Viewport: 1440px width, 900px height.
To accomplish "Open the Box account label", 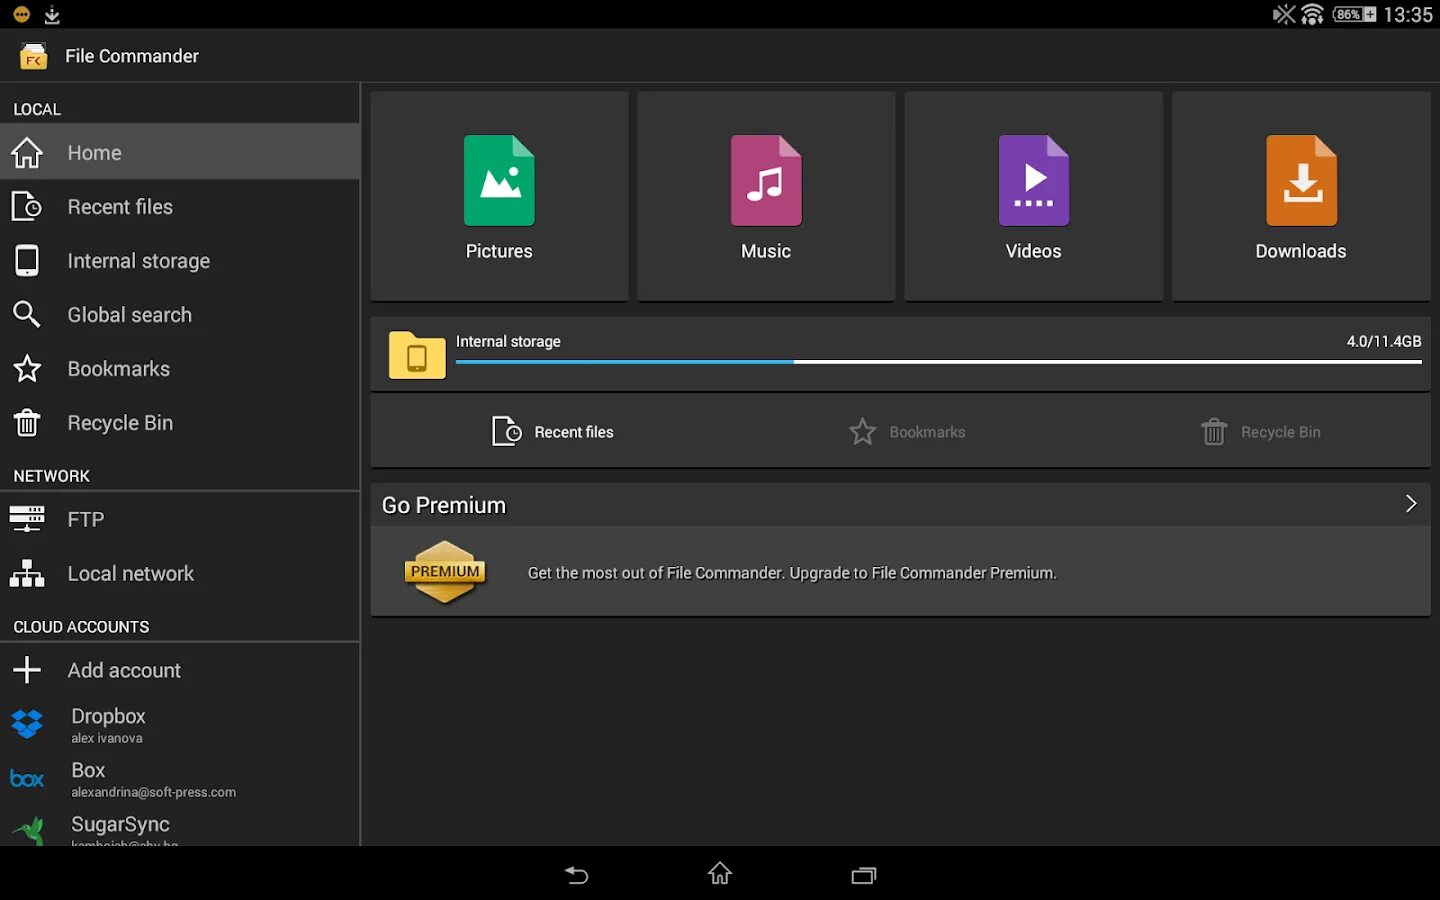I will (x=88, y=770).
